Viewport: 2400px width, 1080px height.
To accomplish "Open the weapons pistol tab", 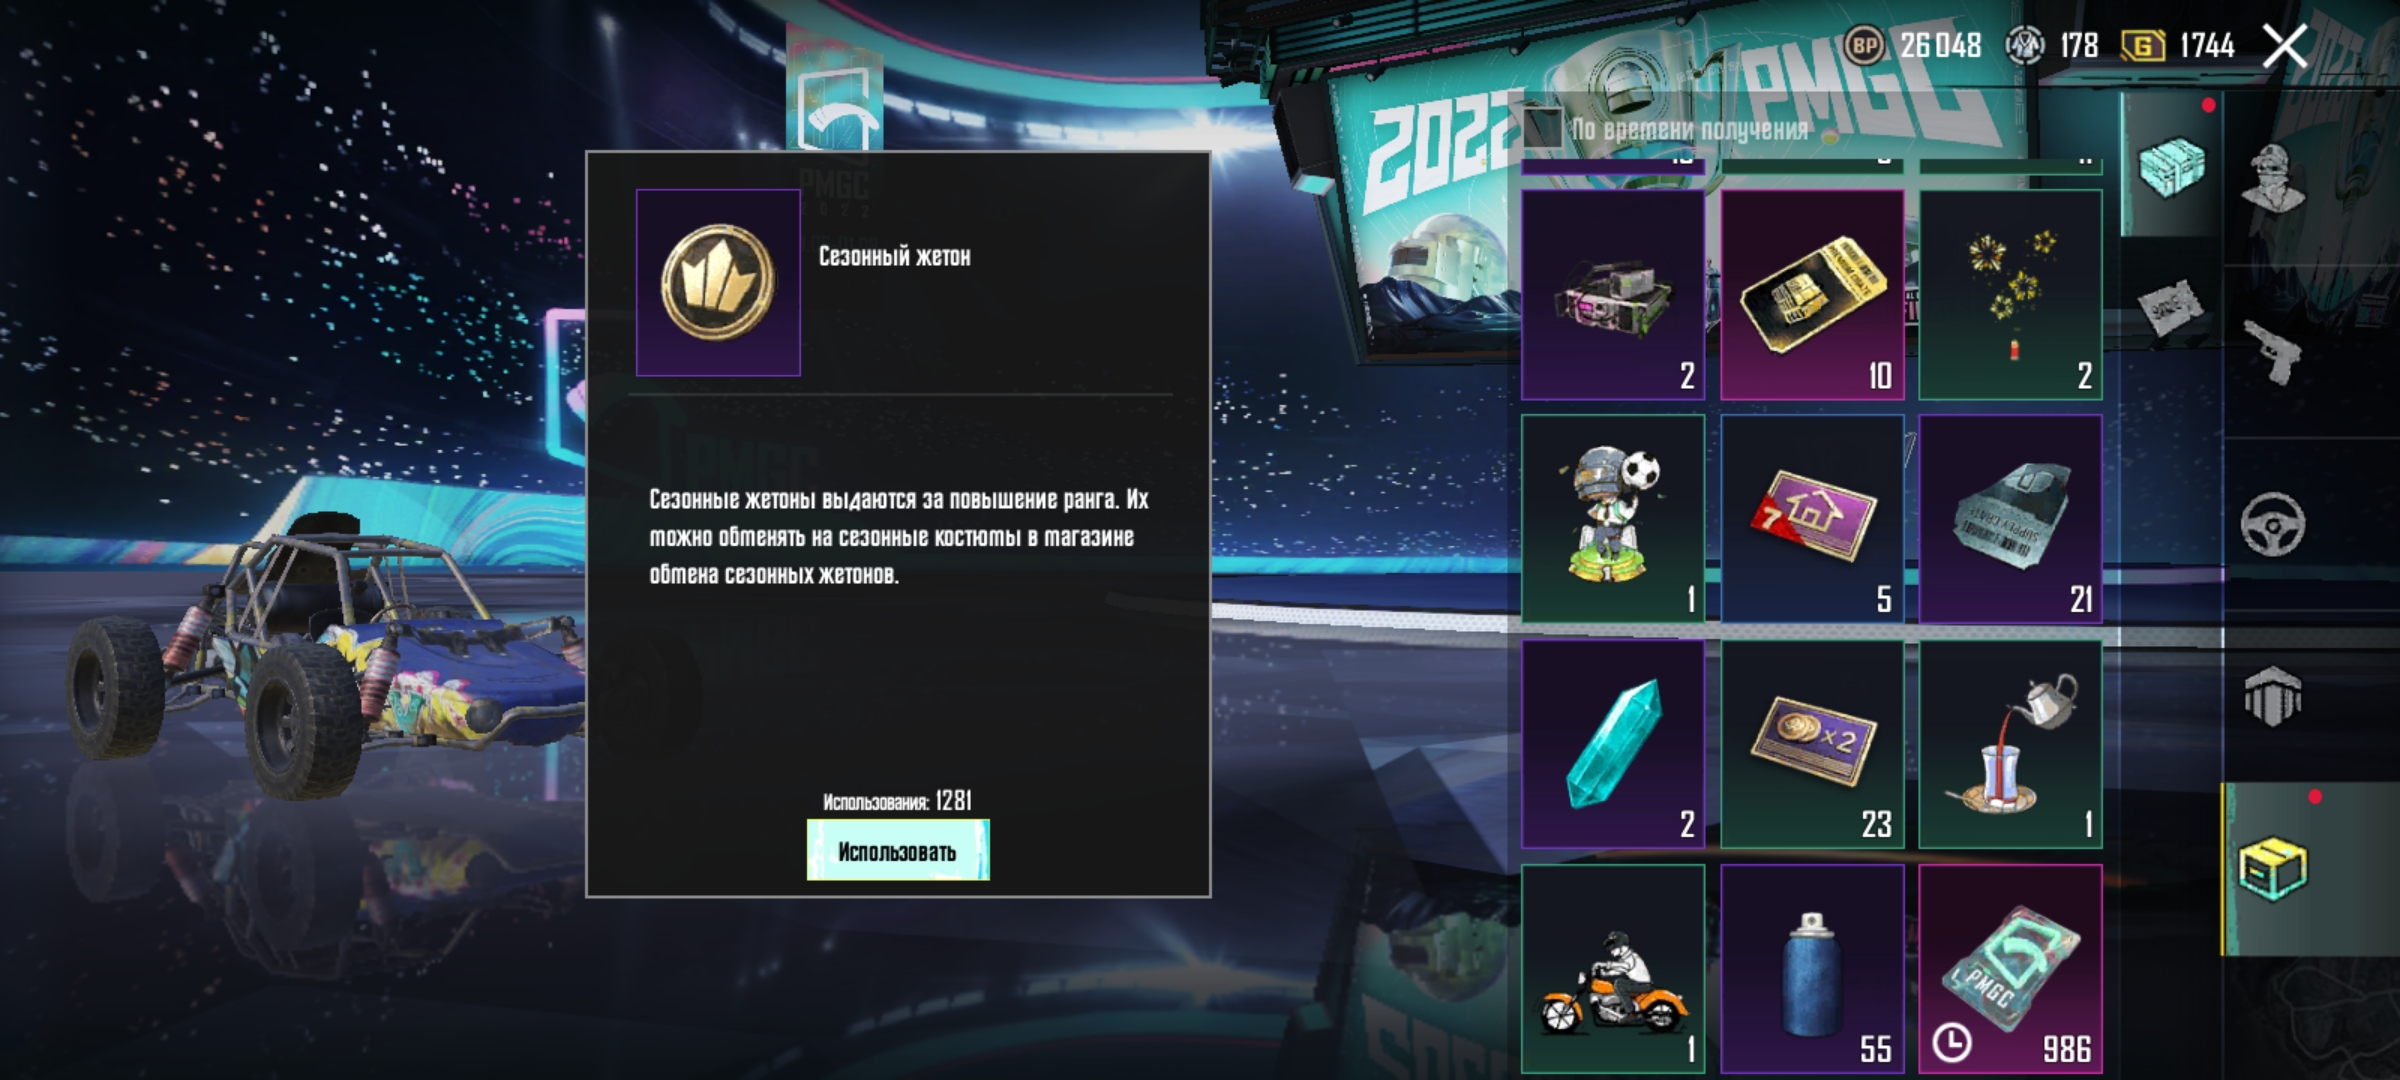I will tap(2272, 352).
